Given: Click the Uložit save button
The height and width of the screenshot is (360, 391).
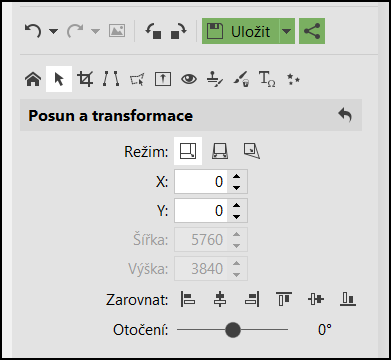Looking at the screenshot, I should 241,31.
